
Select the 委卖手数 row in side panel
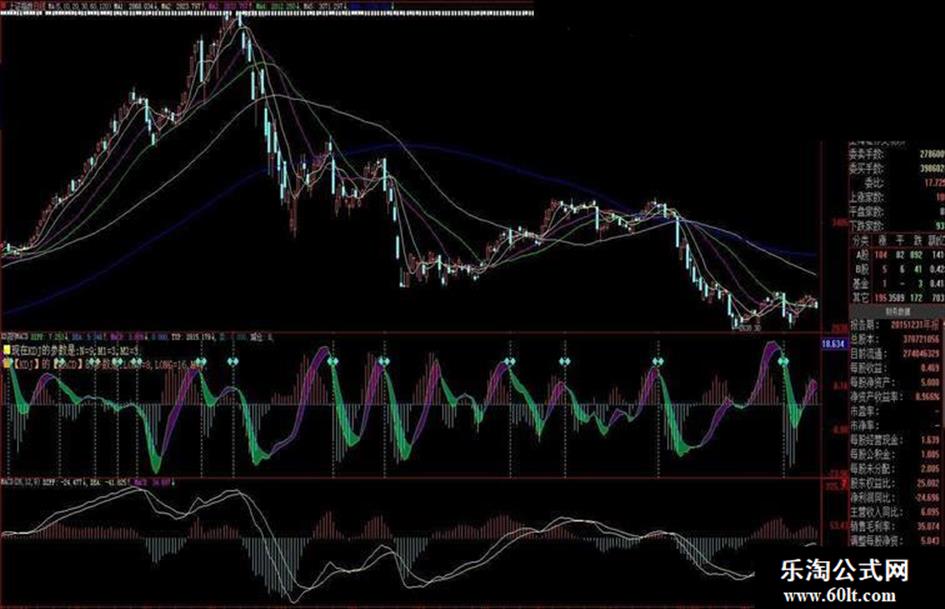coord(897,154)
